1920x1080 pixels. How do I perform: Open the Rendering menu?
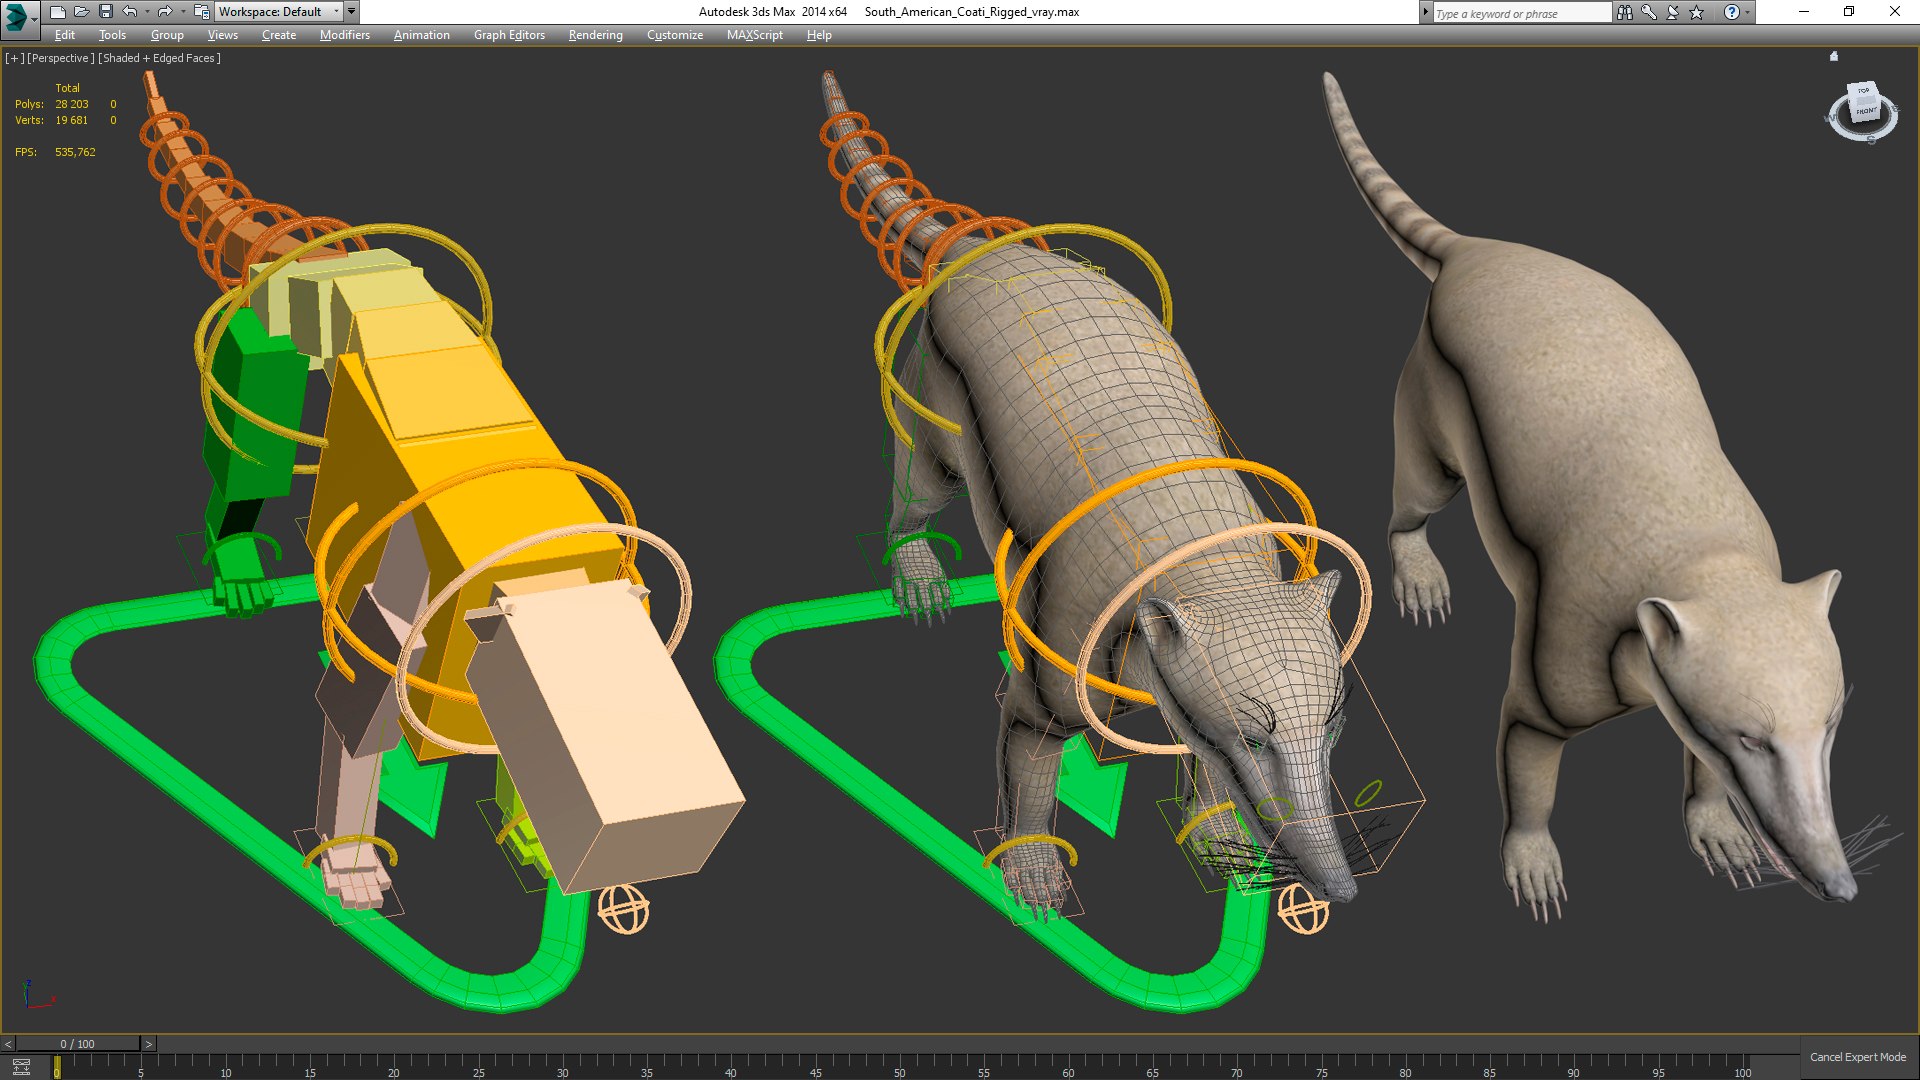click(596, 35)
